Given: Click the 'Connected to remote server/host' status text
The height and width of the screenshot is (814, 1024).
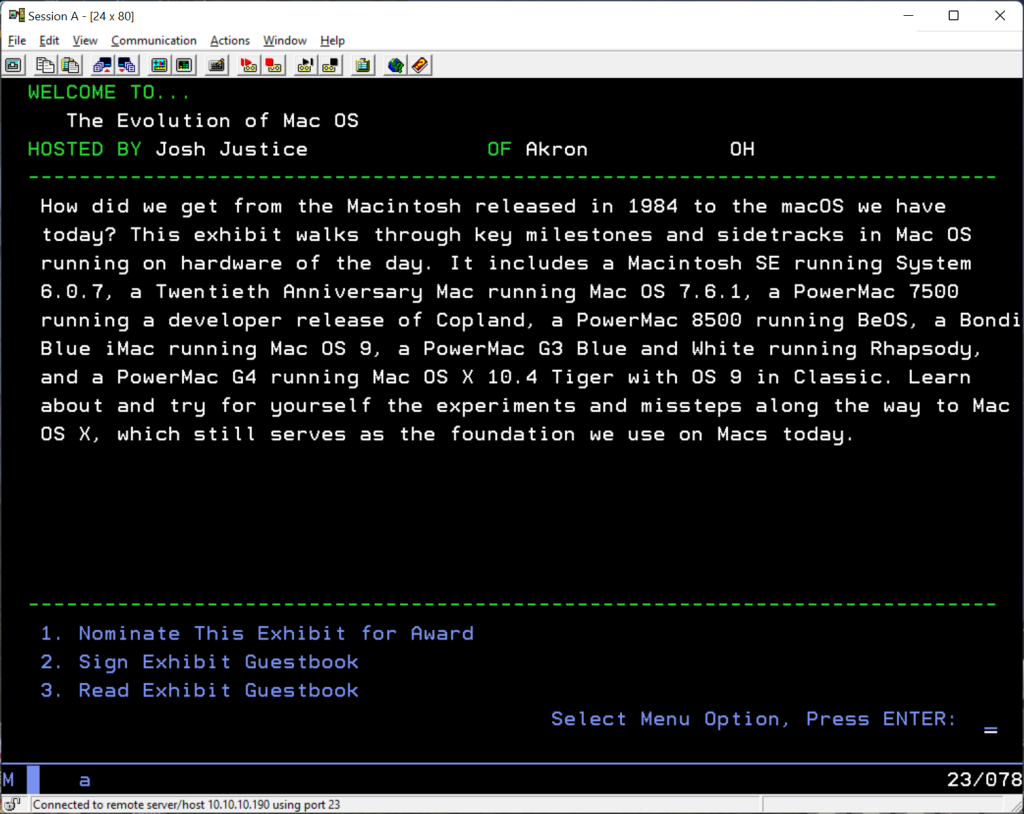Looking at the screenshot, I should 187,805.
